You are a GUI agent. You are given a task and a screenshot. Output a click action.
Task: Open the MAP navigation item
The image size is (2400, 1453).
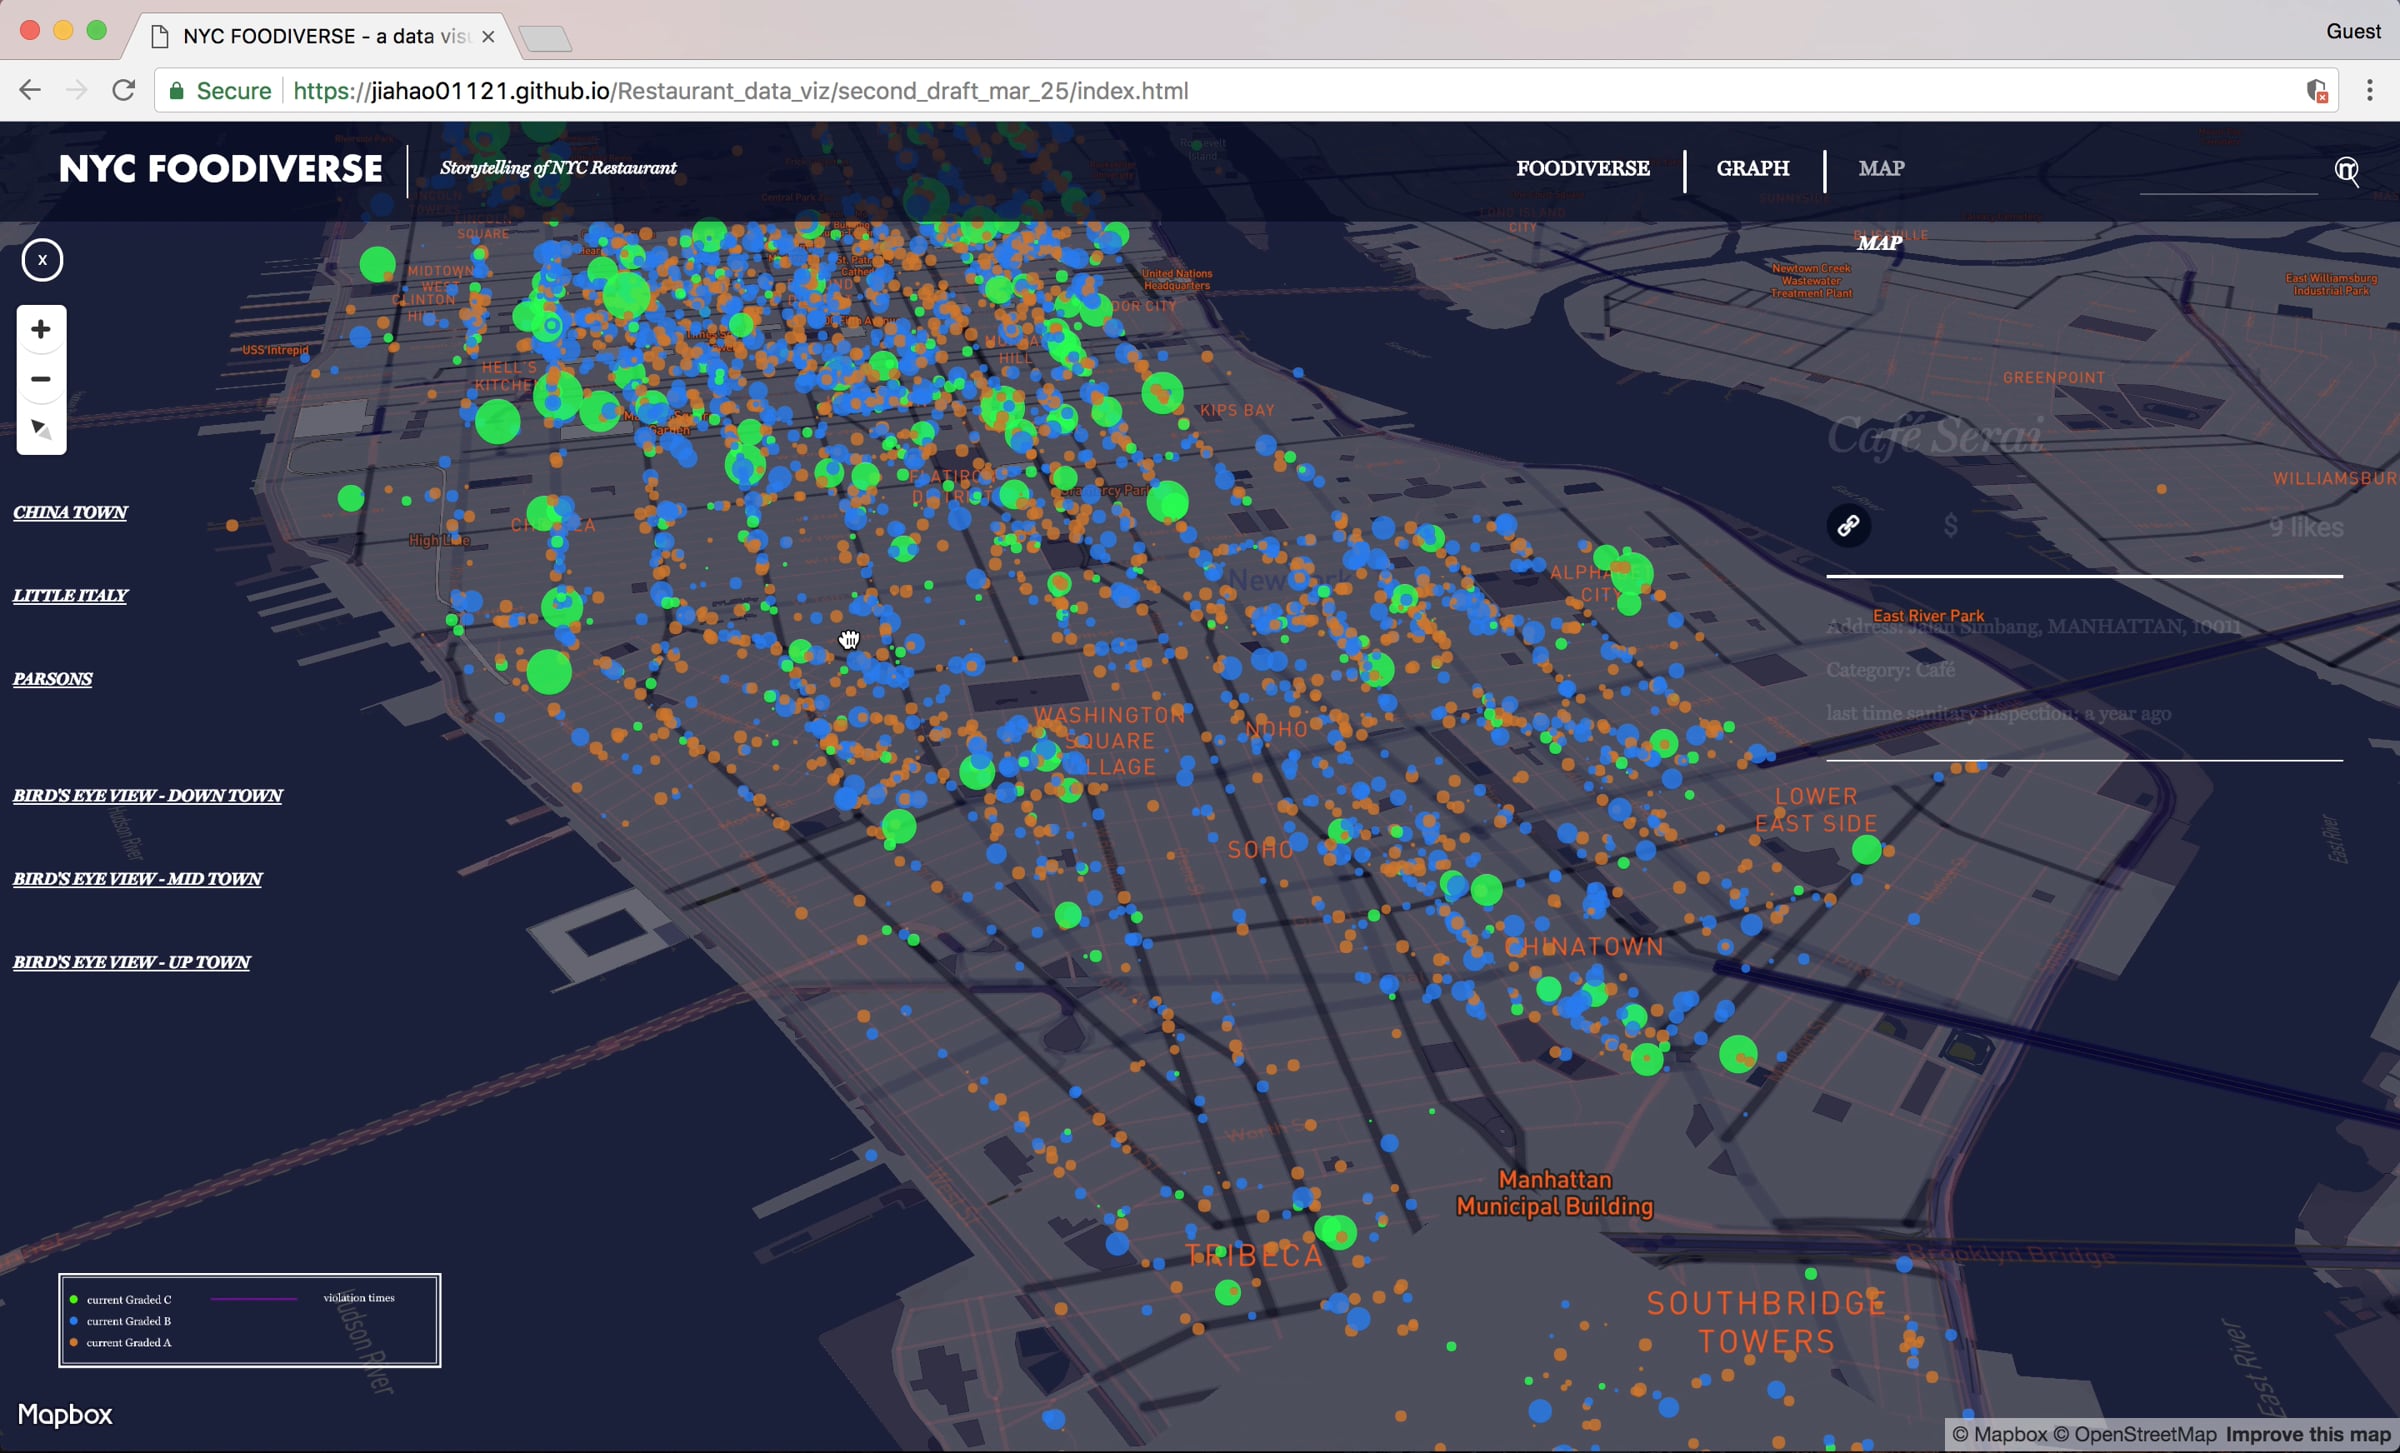point(1881,168)
